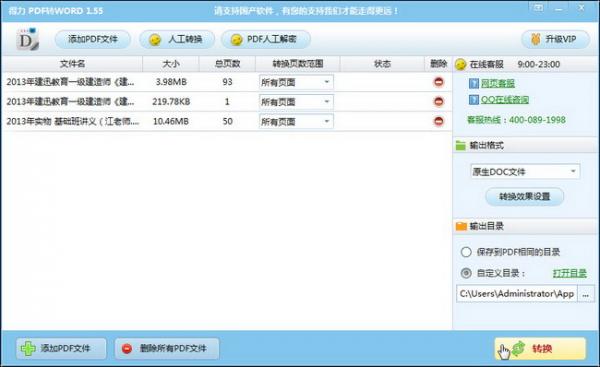Click the green output format folder icon
The image size is (600, 367).
click(461, 145)
